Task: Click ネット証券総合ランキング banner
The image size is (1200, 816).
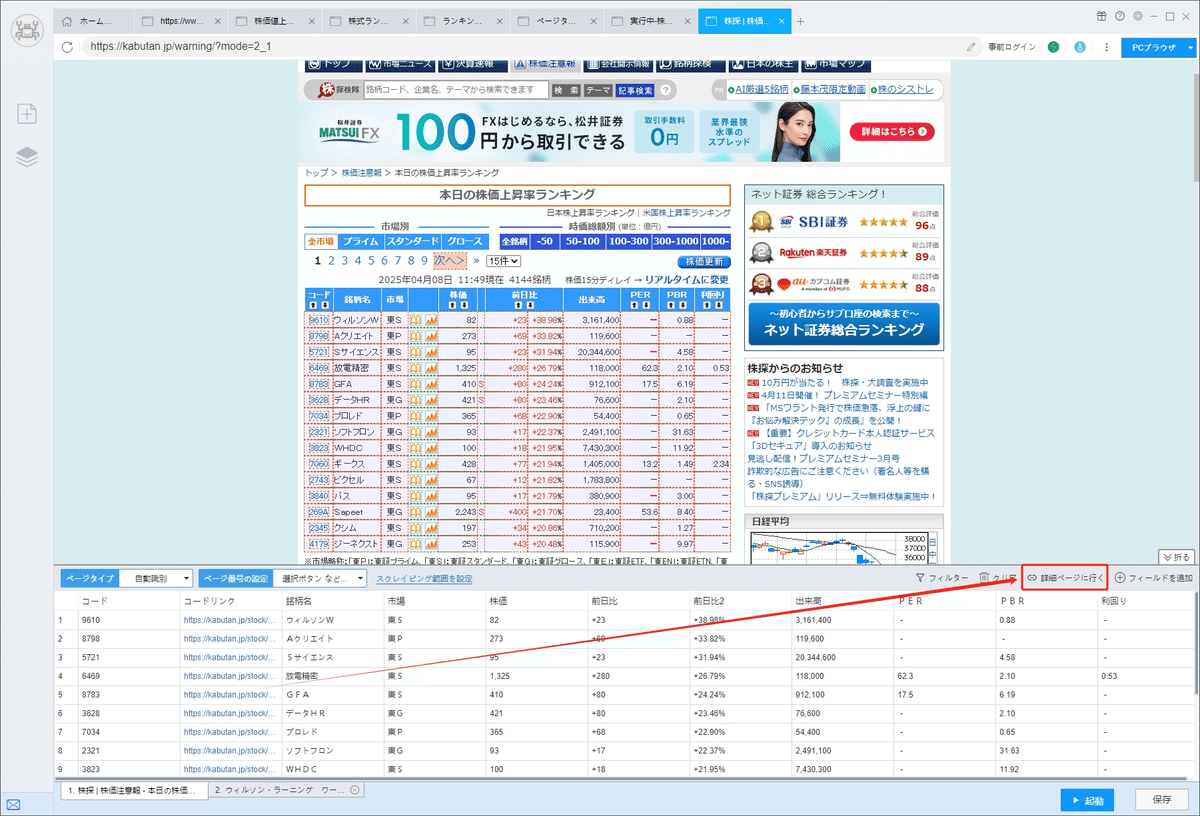Action: click(x=843, y=323)
